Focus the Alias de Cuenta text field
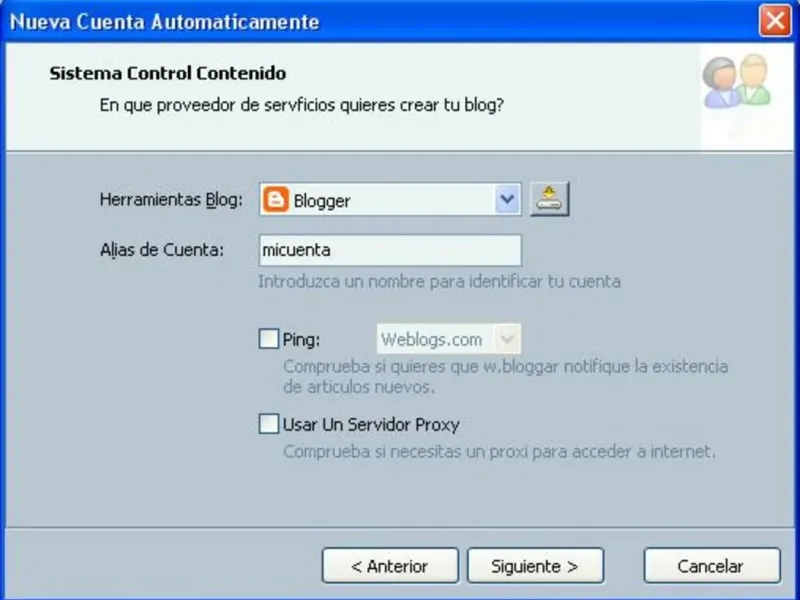Screen dimensions: 800x600 tap(390, 250)
